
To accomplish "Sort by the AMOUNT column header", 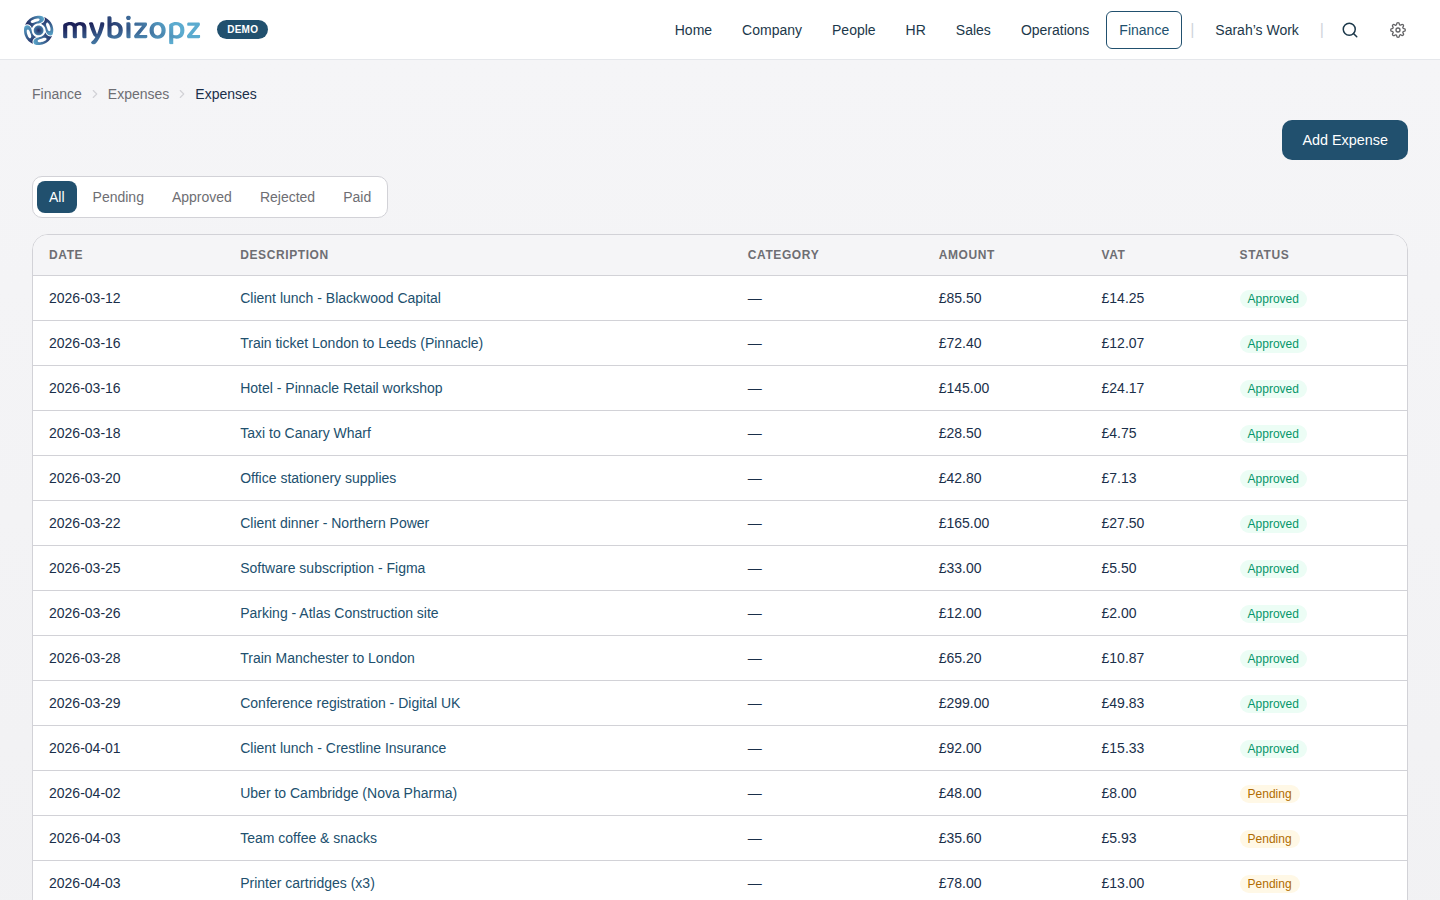I will (966, 255).
